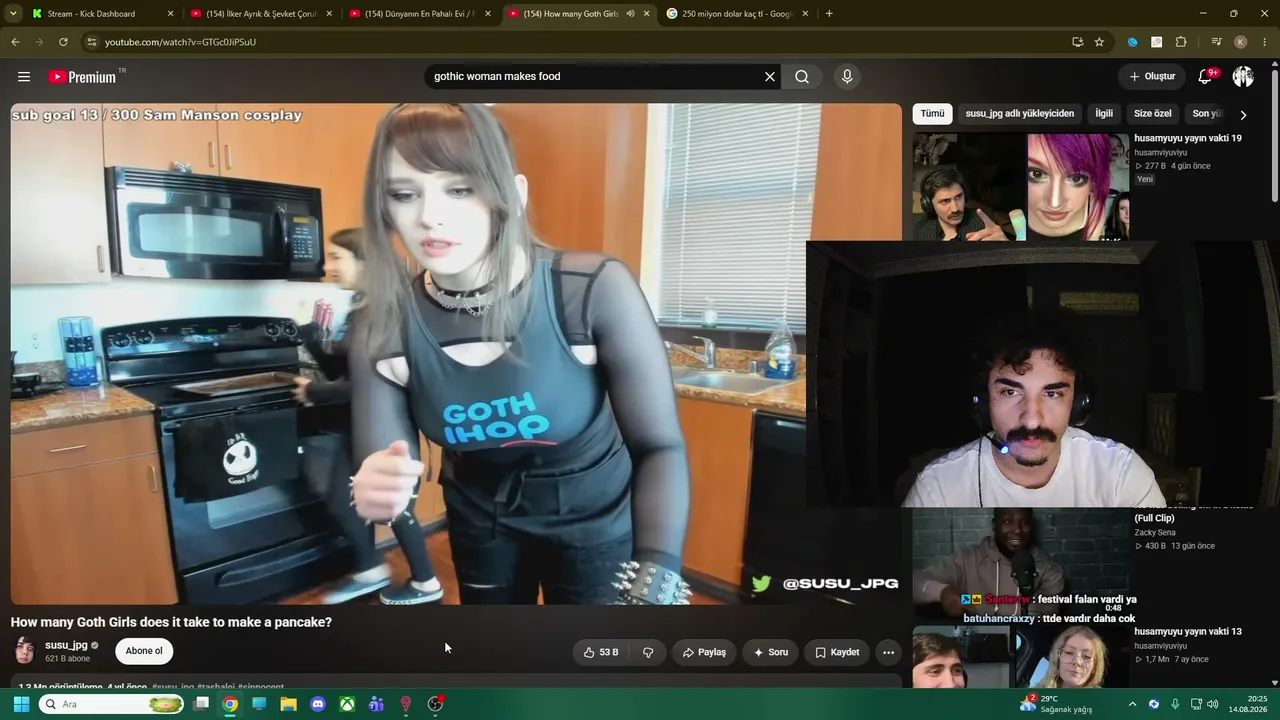Open YouTube notifications bell
The image size is (1280, 720).
(x=1205, y=77)
